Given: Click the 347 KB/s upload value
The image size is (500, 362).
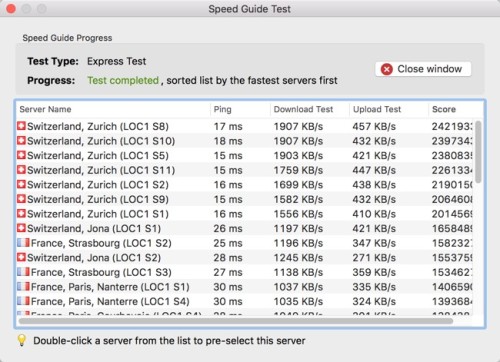Looking at the screenshot, I should [x=374, y=243].
